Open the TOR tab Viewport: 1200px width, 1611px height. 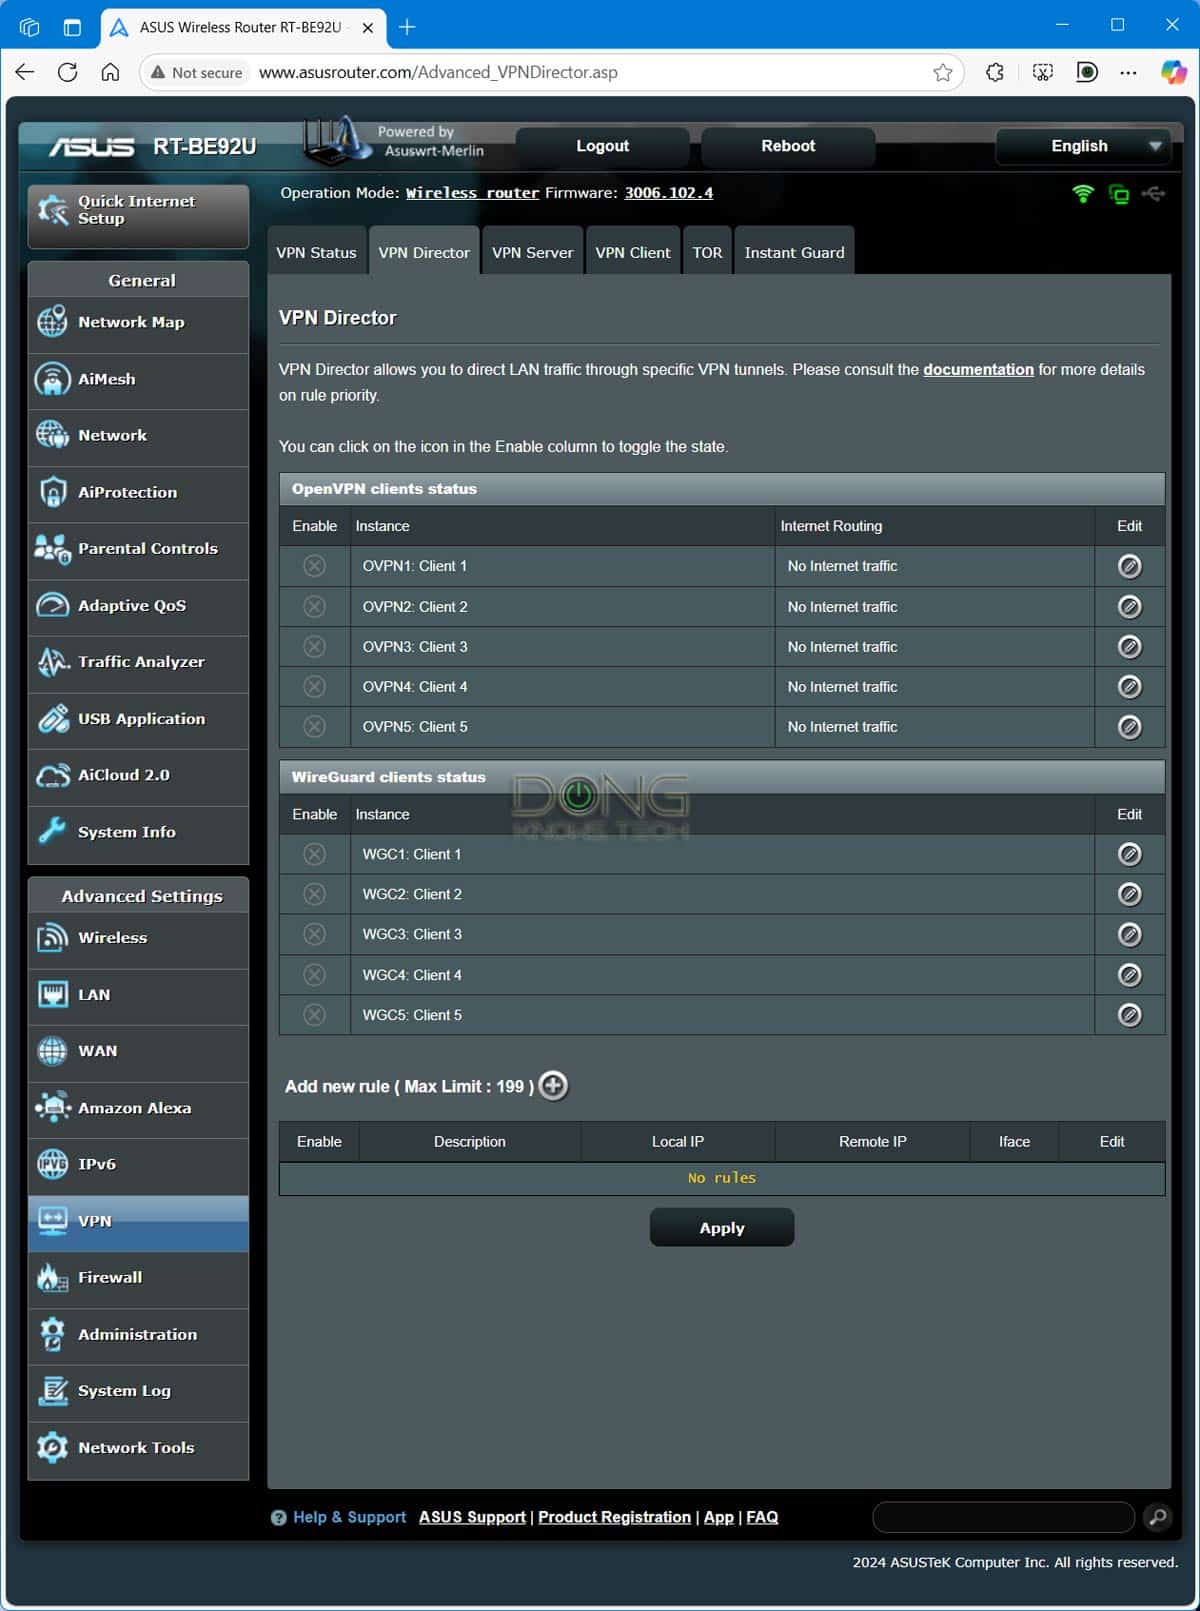pos(707,252)
